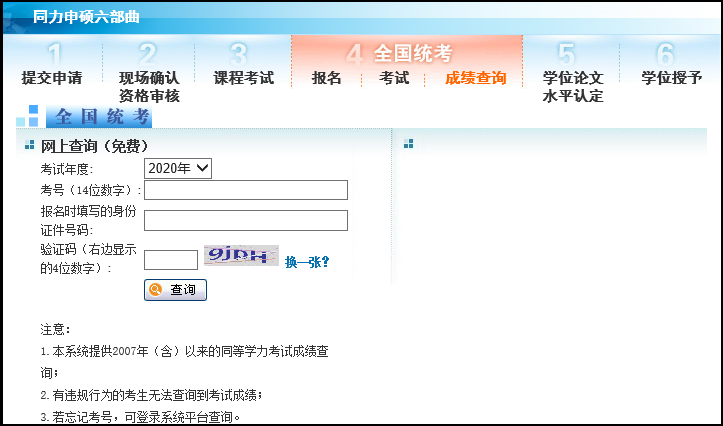The width and height of the screenshot is (723, 426).
Task: Focus the 身份证件号码 input field
Action: 246,220
